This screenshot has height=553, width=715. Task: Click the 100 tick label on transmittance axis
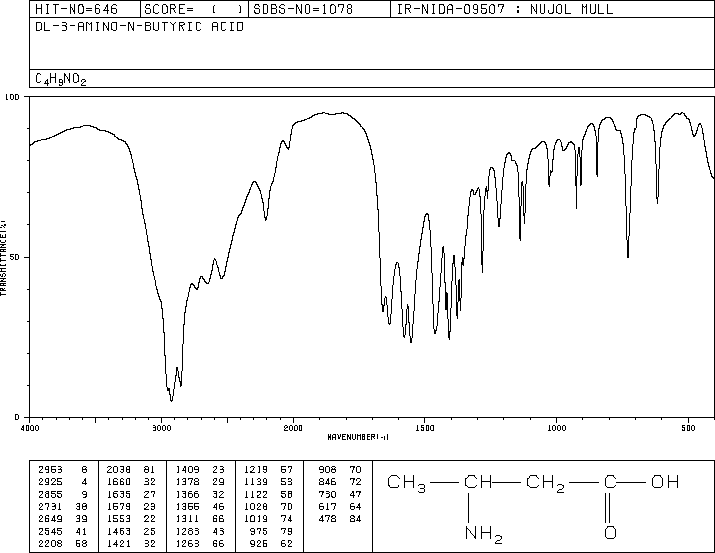click(x=12, y=97)
